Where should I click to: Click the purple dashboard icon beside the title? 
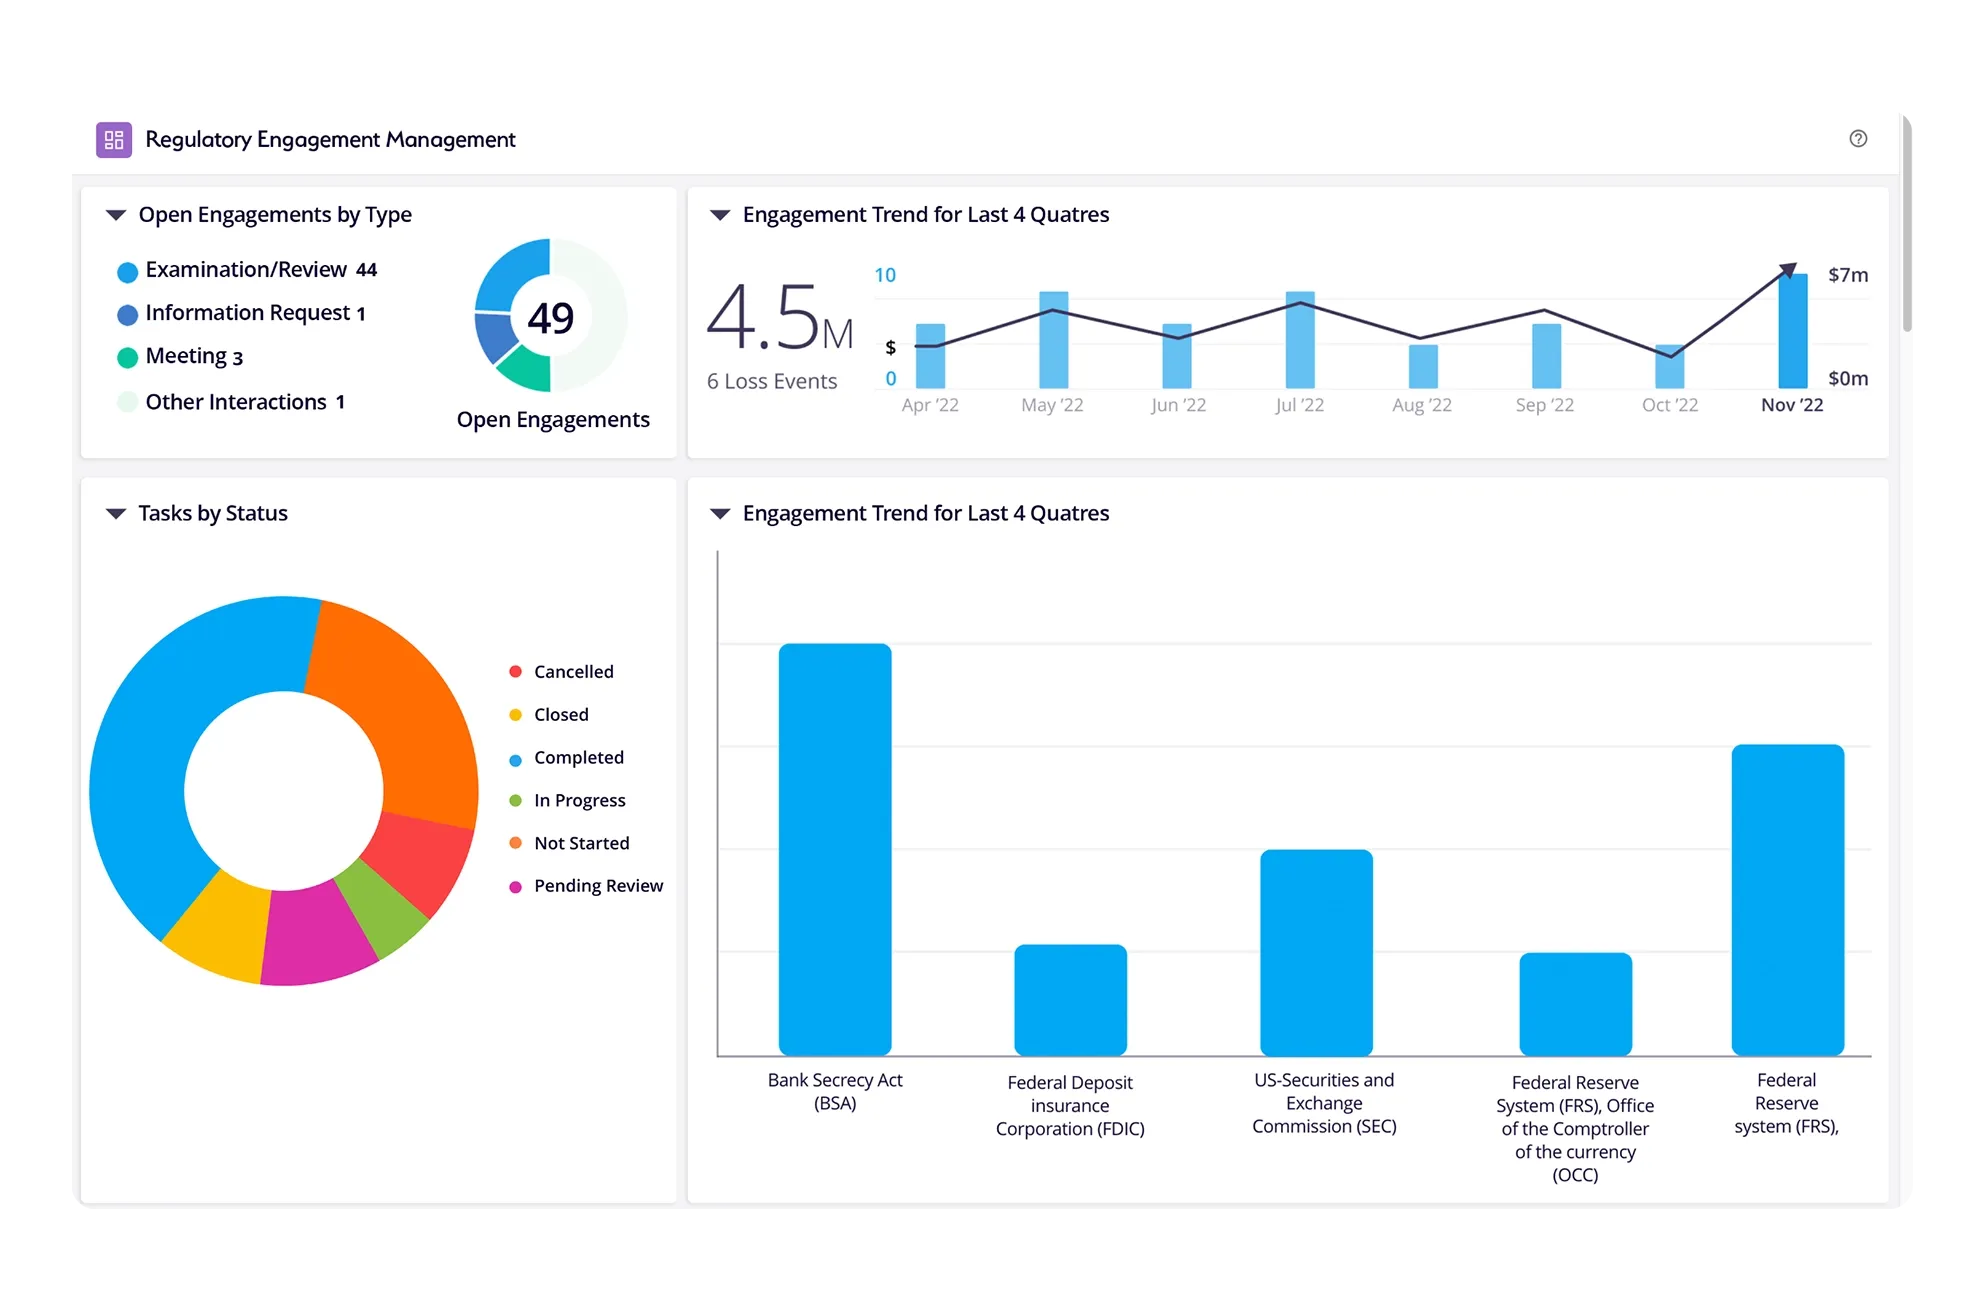[x=113, y=140]
